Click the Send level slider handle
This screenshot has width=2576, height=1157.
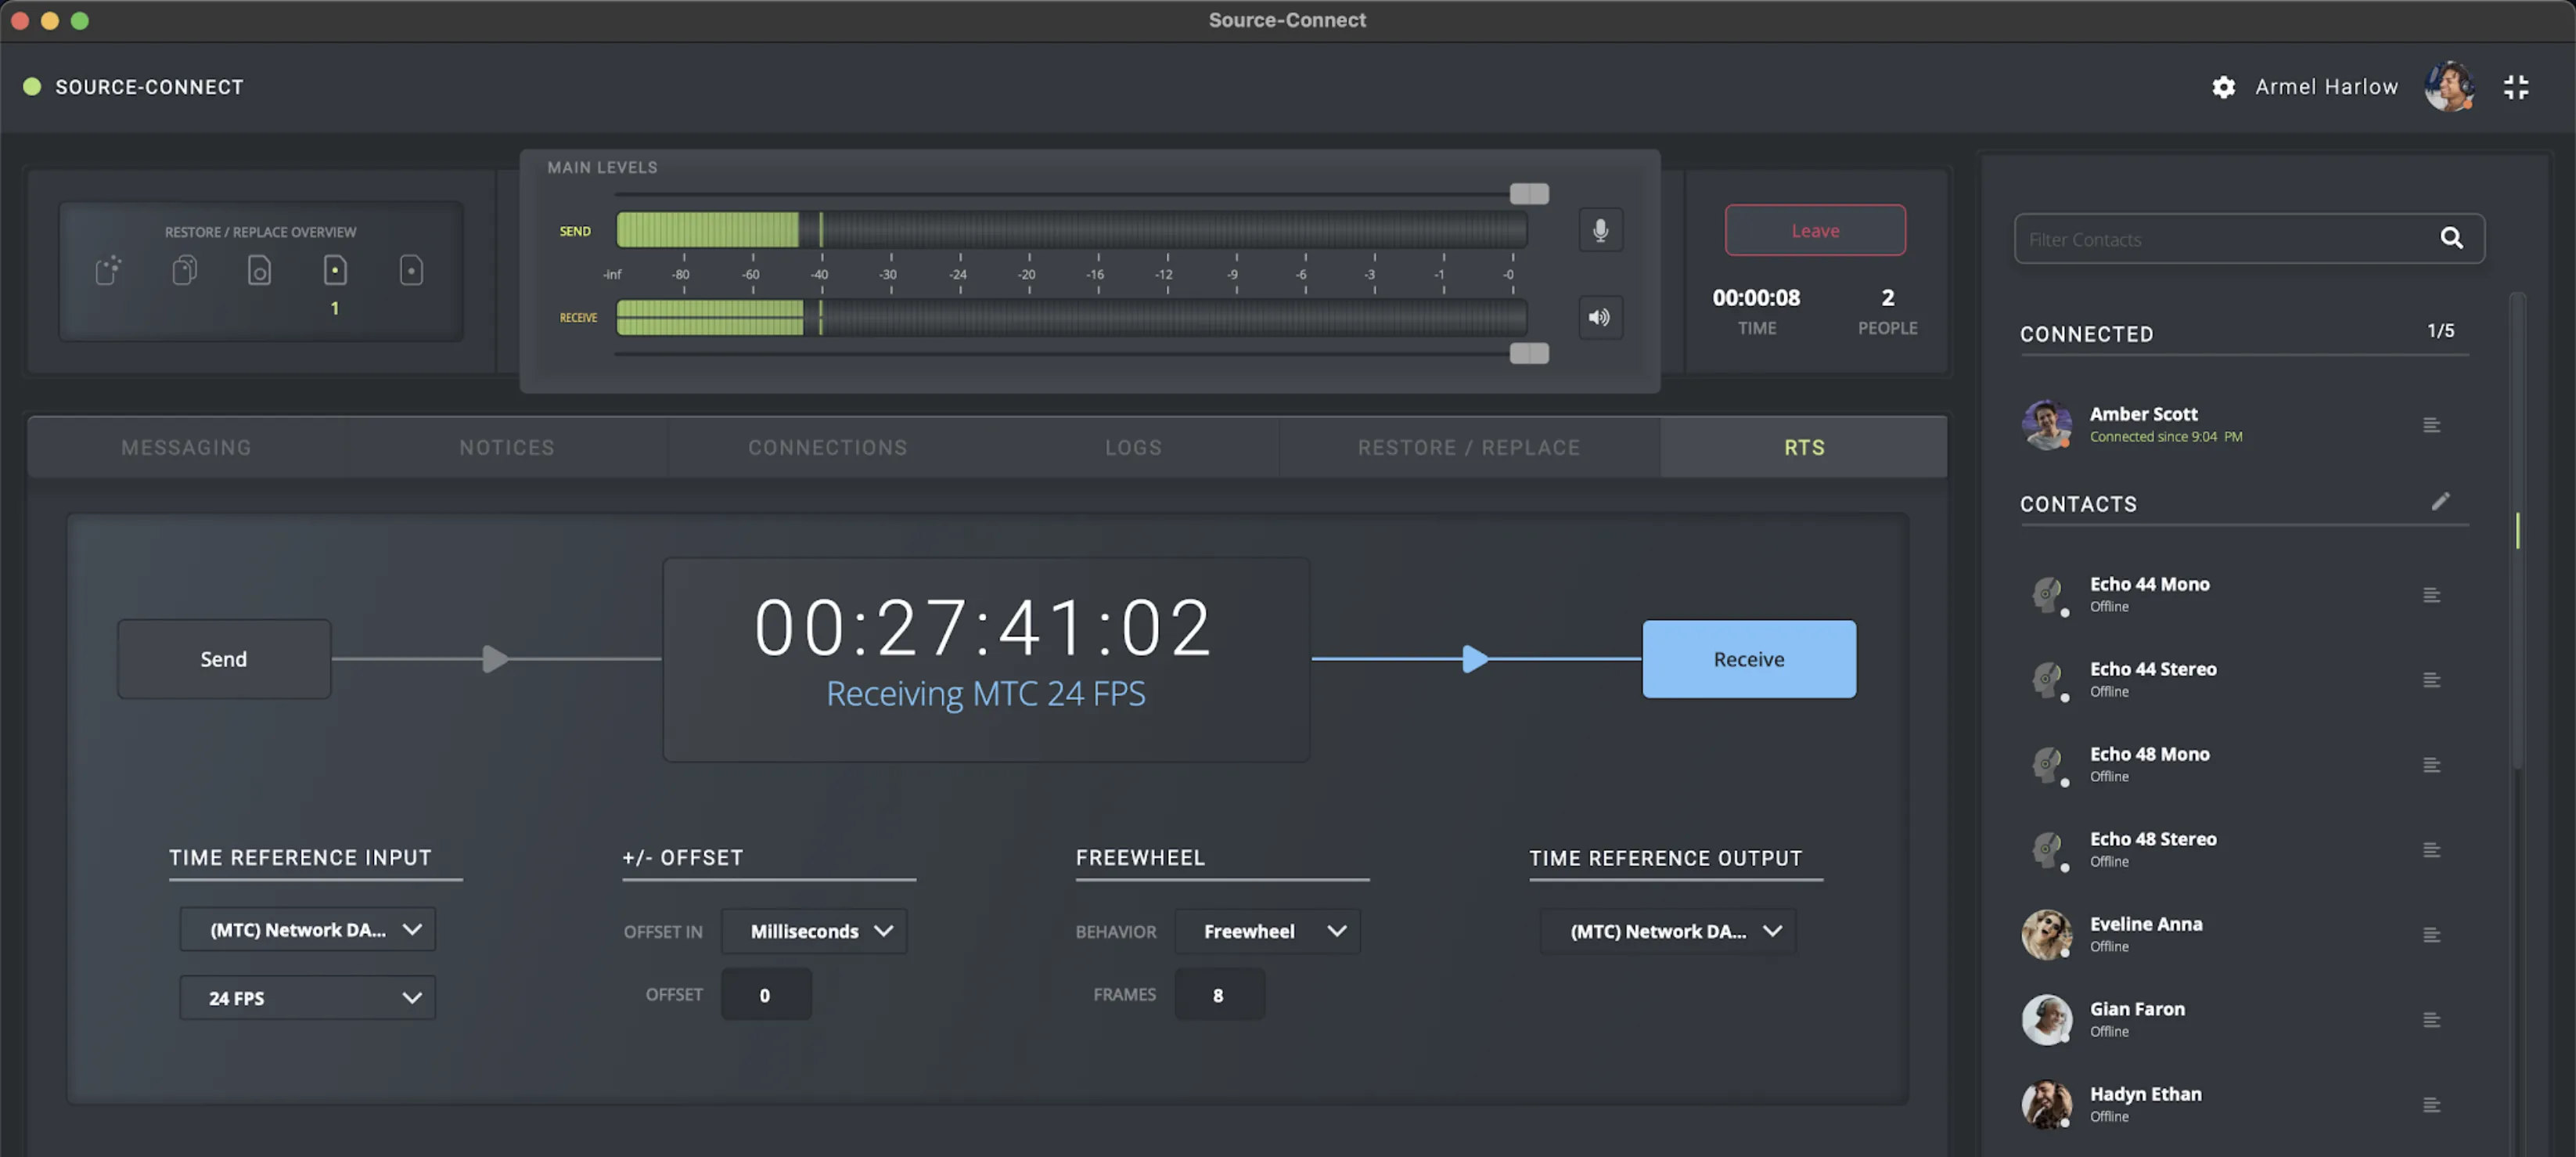coord(1529,193)
